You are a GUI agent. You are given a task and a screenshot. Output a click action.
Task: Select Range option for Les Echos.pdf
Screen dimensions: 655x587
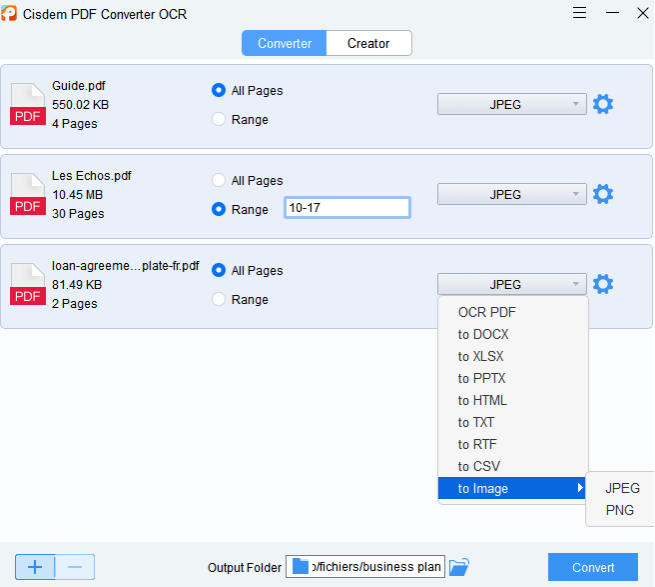tap(218, 209)
